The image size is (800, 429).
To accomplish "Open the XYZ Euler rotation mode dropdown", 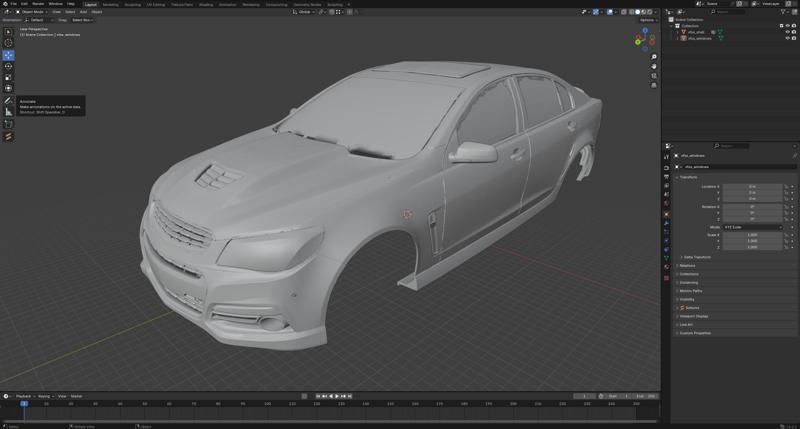I will [x=752, y=227].
